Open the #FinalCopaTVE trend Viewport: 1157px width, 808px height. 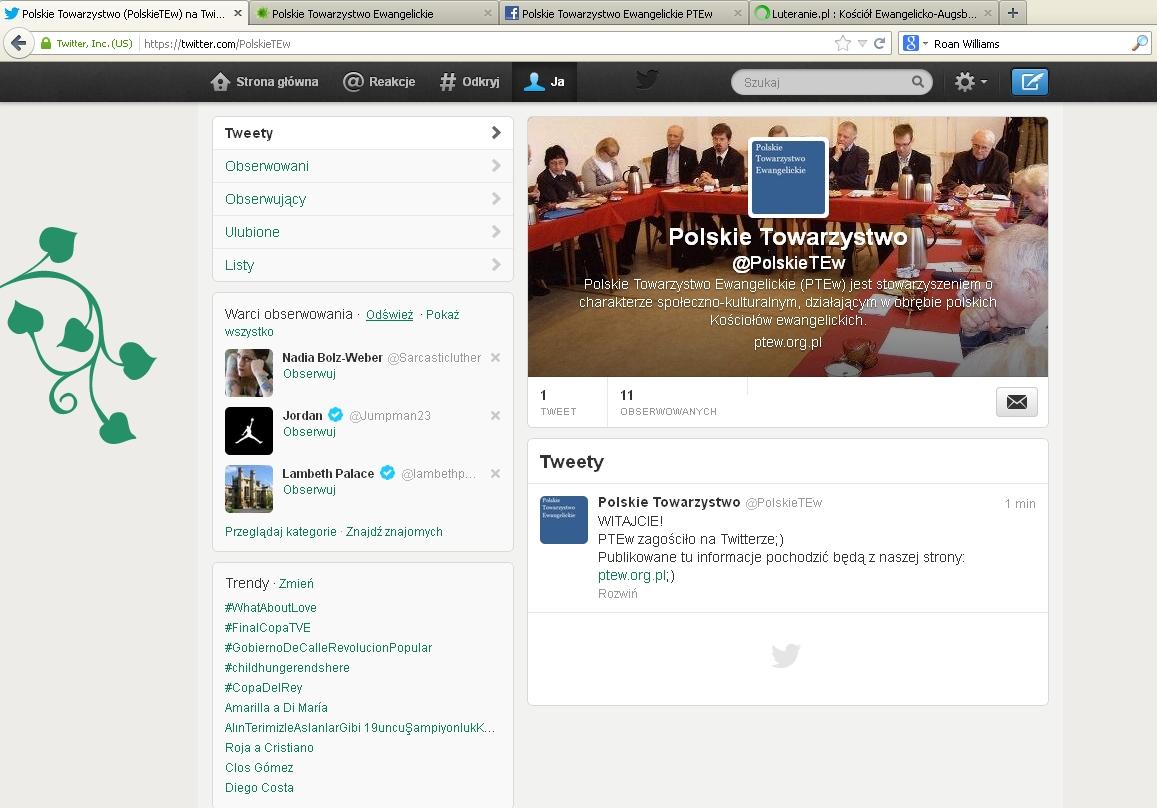click(x=267, y=628)
